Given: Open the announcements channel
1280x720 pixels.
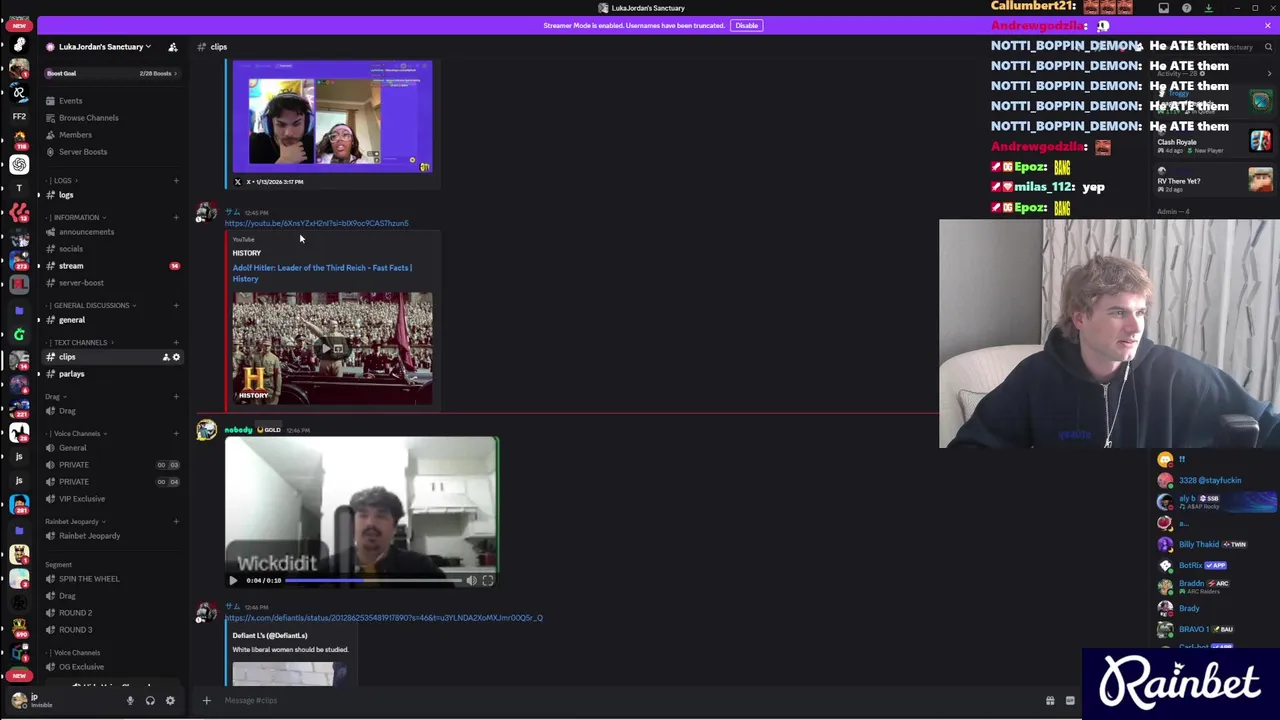Looking at the screenshot, I should pos(86,232).
